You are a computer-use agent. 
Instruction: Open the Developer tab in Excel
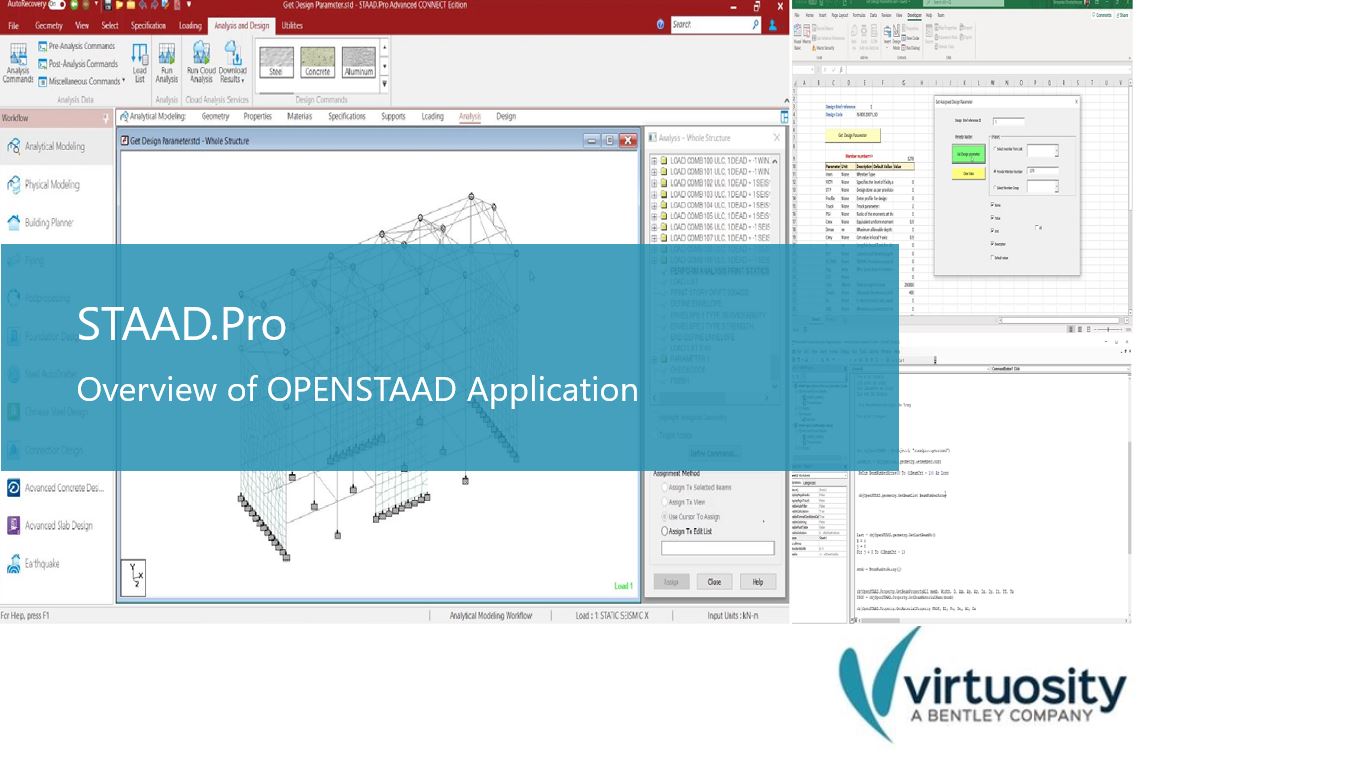(x=914, y=16)
